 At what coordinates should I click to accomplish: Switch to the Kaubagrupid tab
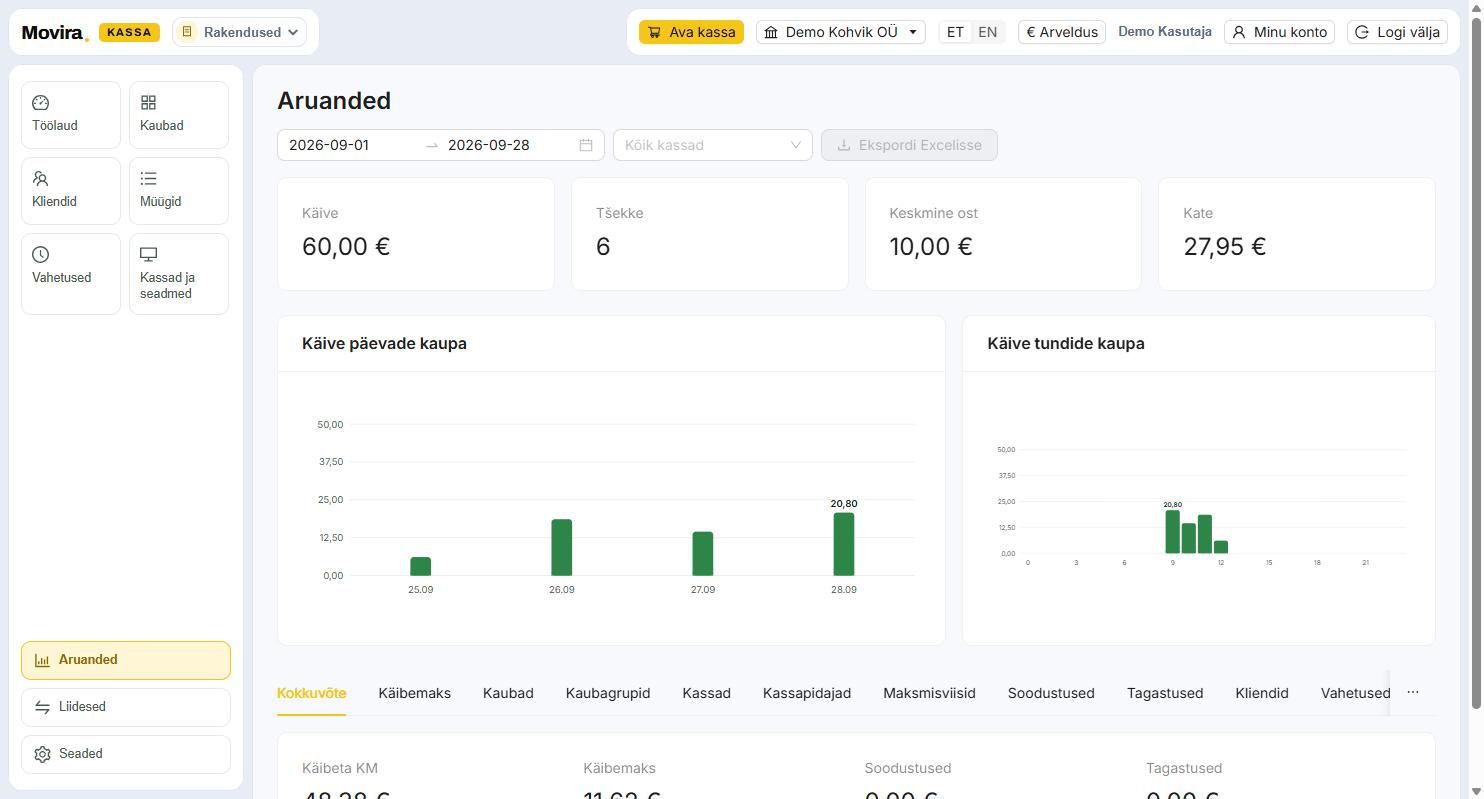[608, 693]
